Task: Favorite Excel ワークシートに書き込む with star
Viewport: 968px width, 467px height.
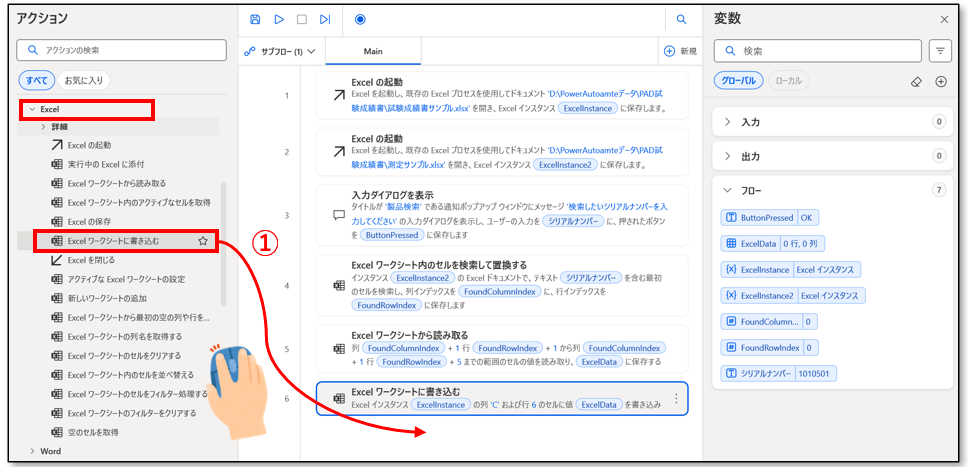Action: click(x=203, y=241)
